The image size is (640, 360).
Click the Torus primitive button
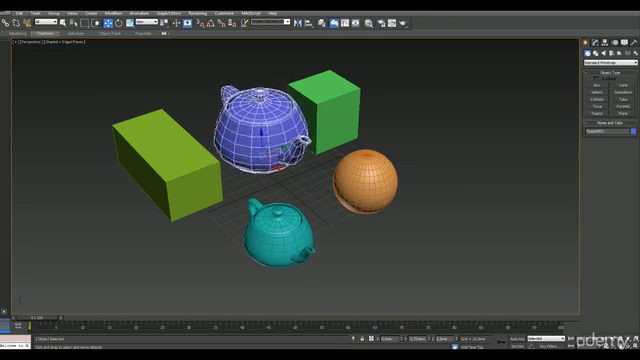[597, 106]
